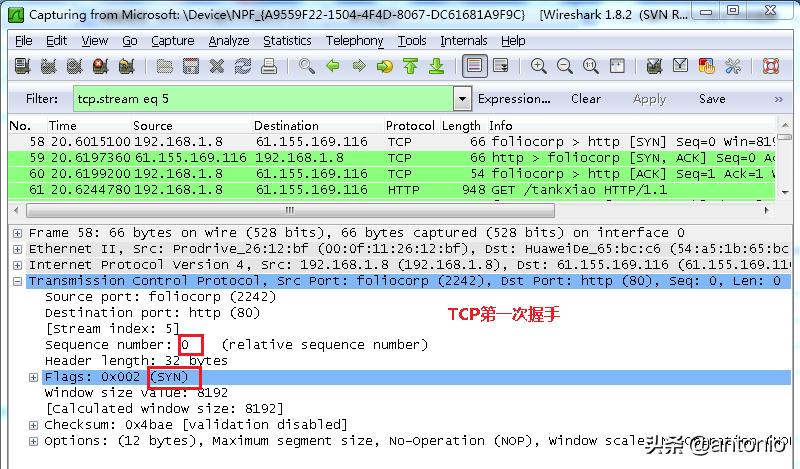Open the Capture menu
The width and height of the screenshot is (800, 469).
pos(172,40)
